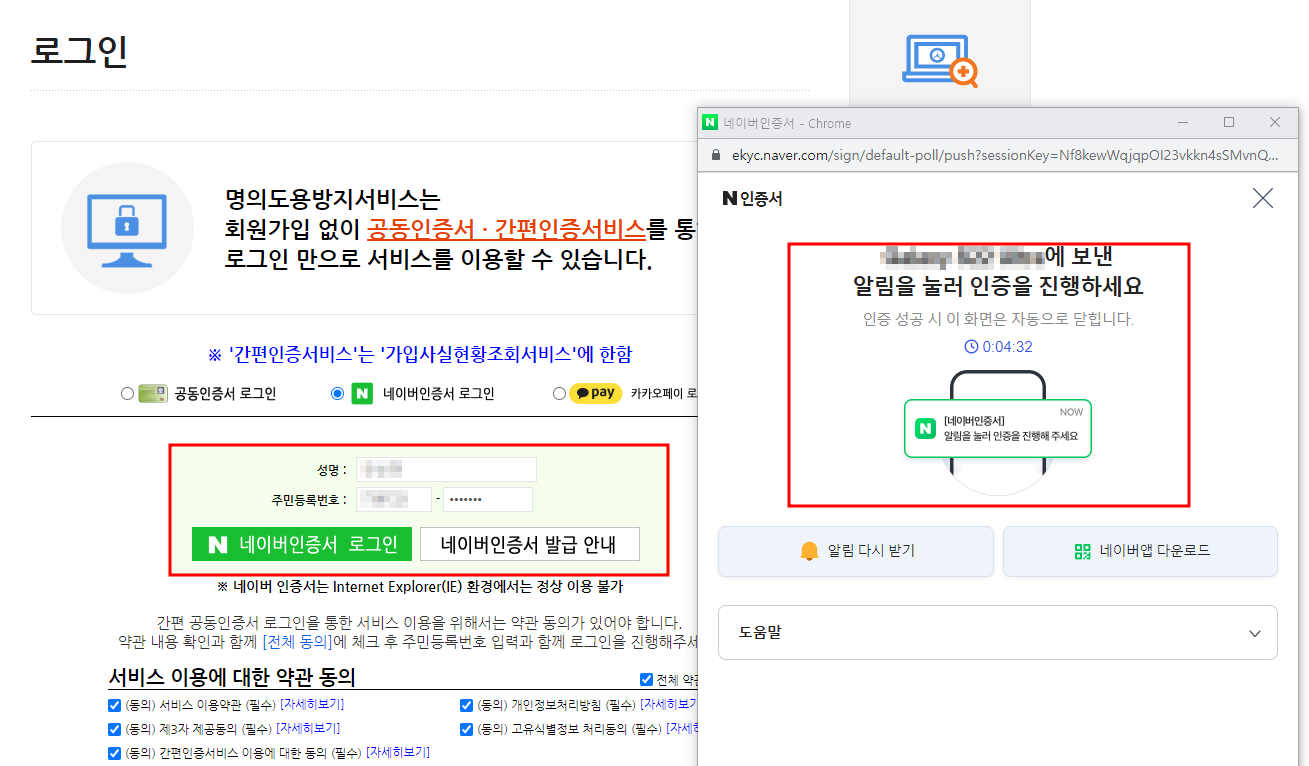Uncheck 제3자 제공동의 (필수) checkbox
The image size is (1309, 766).
point(114,729)
